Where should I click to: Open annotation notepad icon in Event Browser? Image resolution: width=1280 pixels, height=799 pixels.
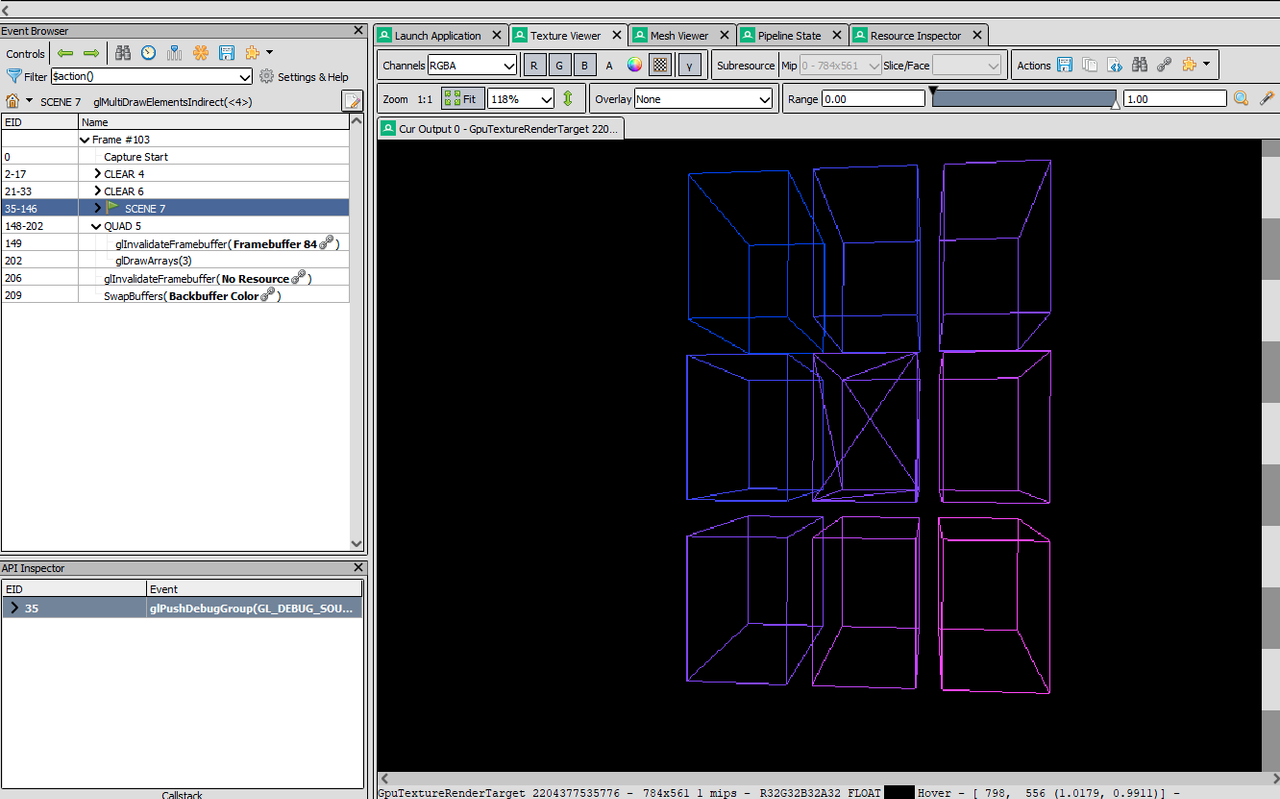(352, 101)
